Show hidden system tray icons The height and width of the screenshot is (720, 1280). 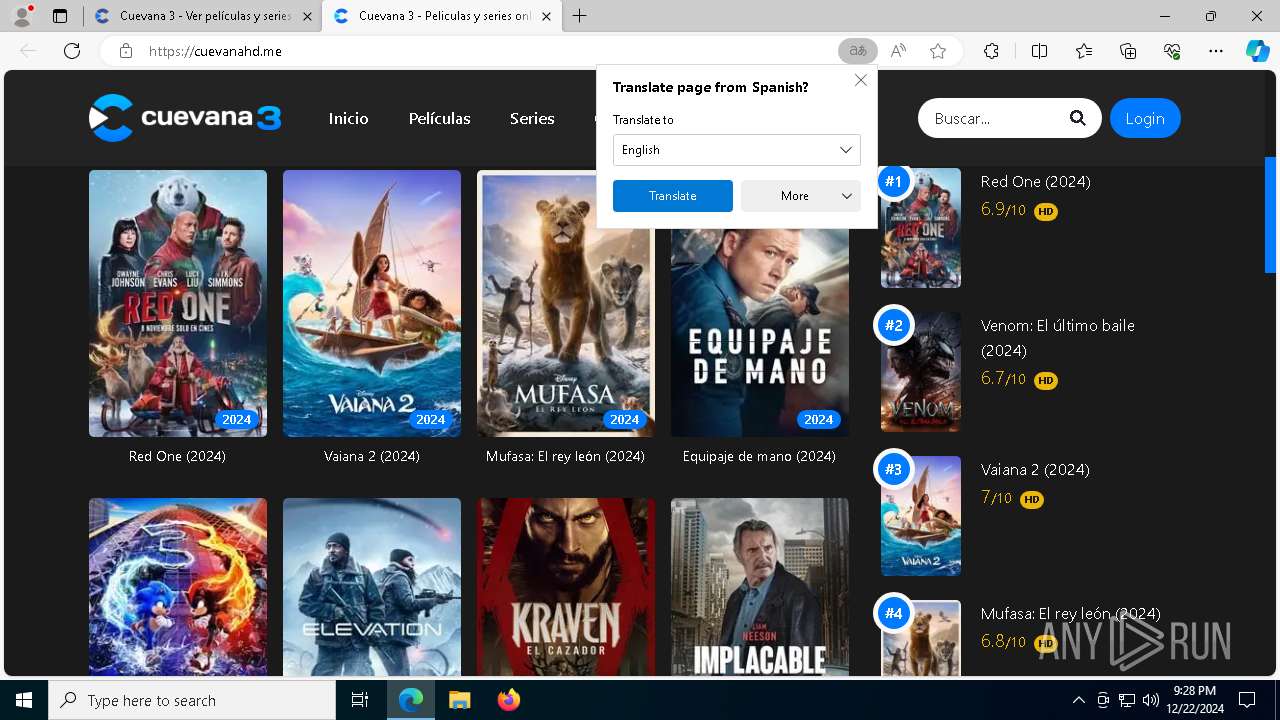pyautogui.click(x=1078, y=700)
